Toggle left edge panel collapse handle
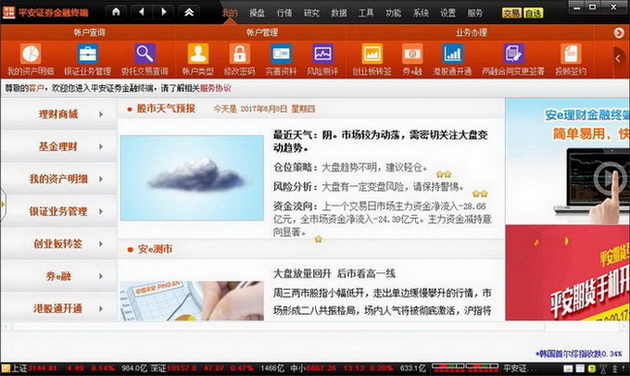The image size is (630, 376). click(3, 205)
